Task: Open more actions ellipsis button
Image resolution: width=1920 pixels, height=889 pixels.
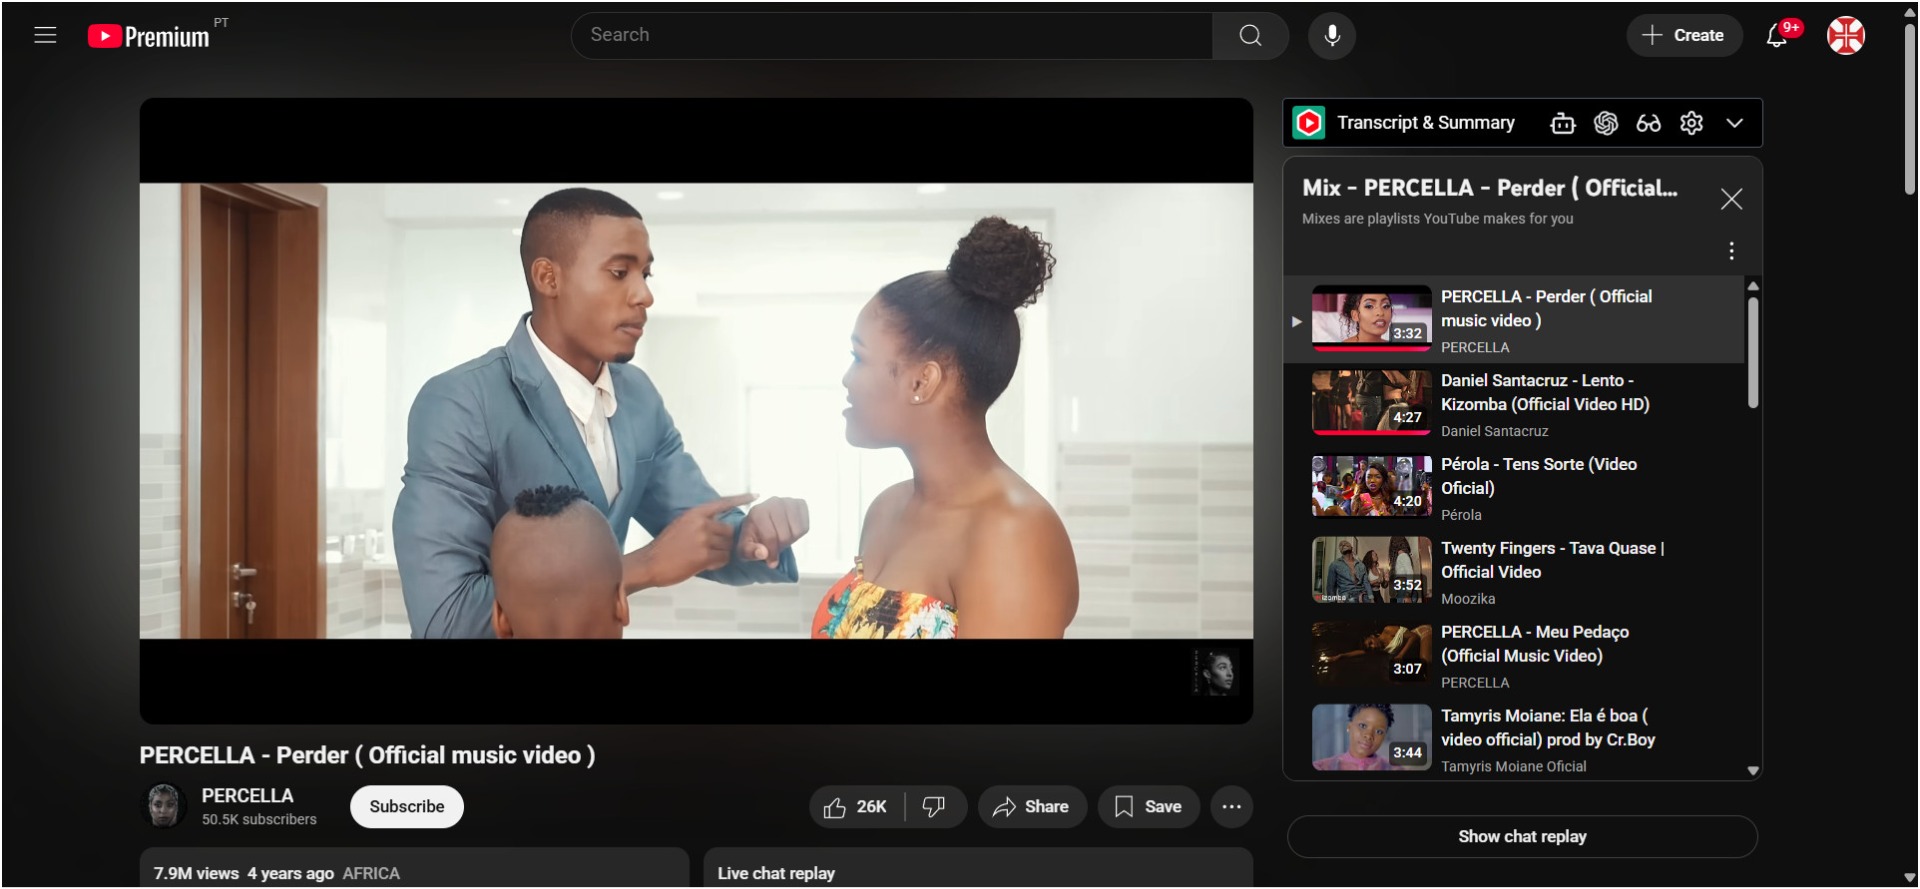Action: (1231, 807)
